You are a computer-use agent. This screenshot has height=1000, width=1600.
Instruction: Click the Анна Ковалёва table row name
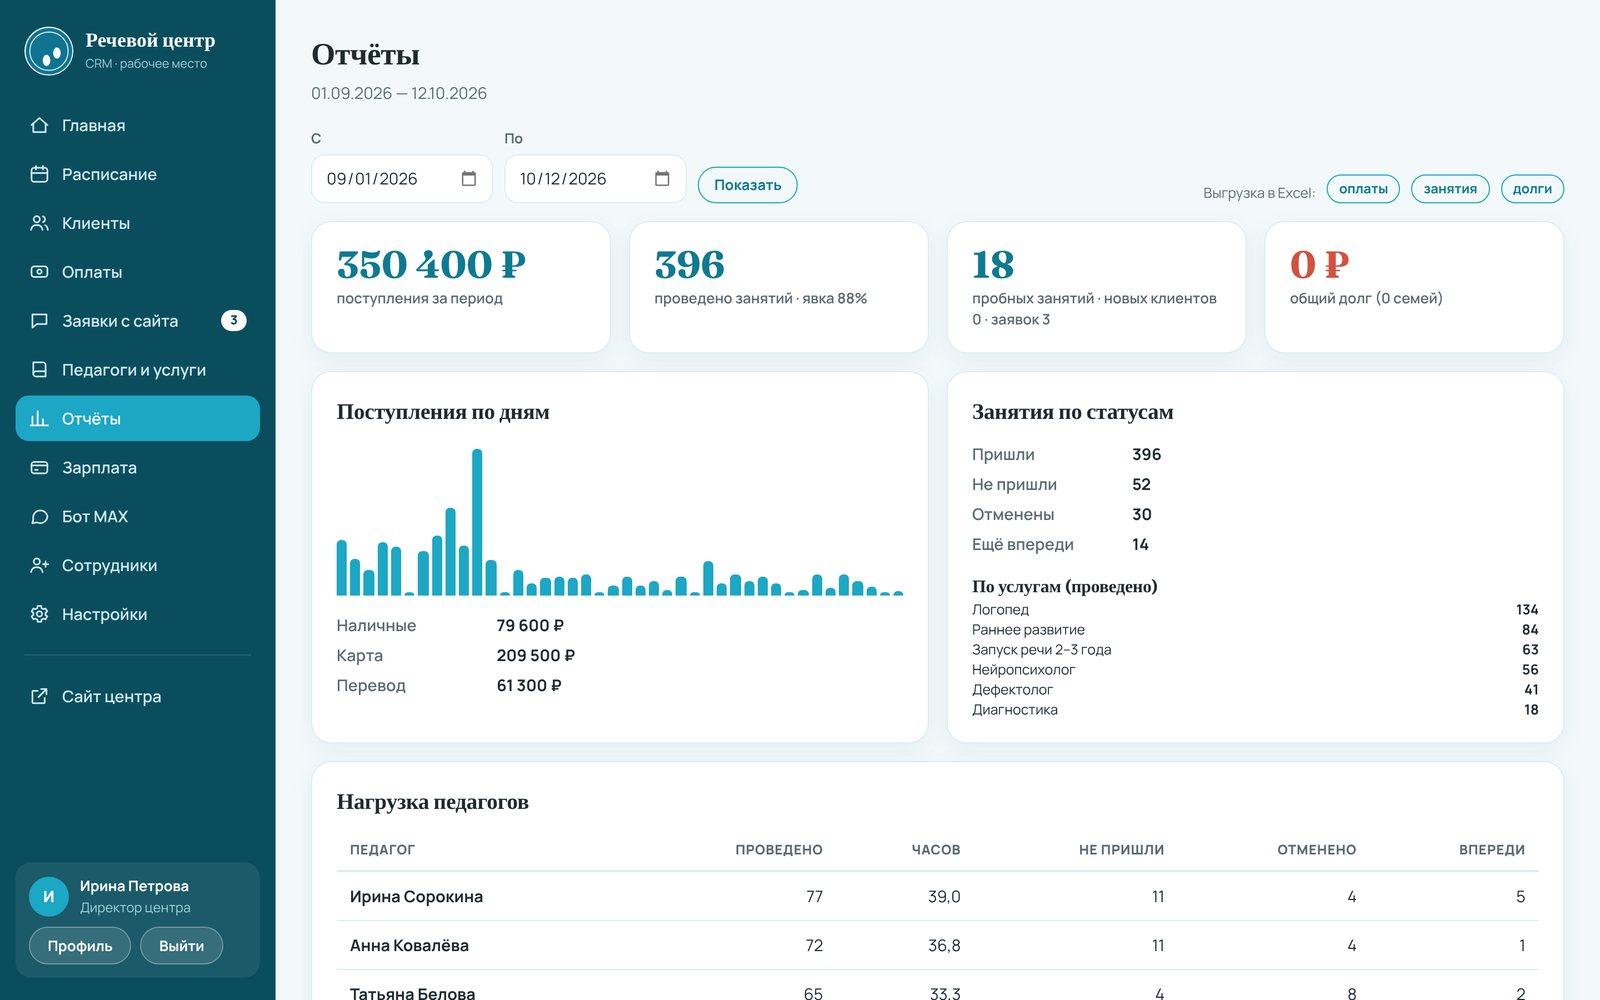click(409, 946)
